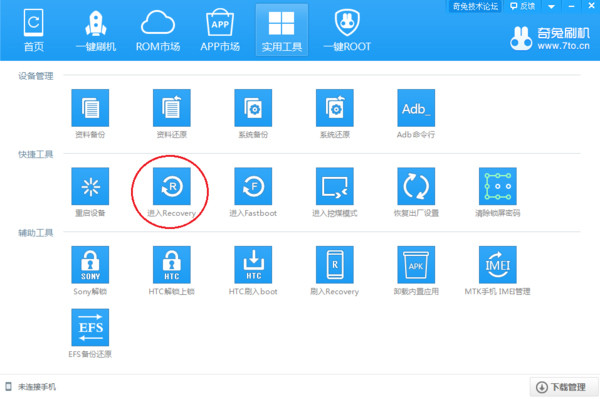
Task: Click the 未连接手机 connection status
Action: [31, 387]
